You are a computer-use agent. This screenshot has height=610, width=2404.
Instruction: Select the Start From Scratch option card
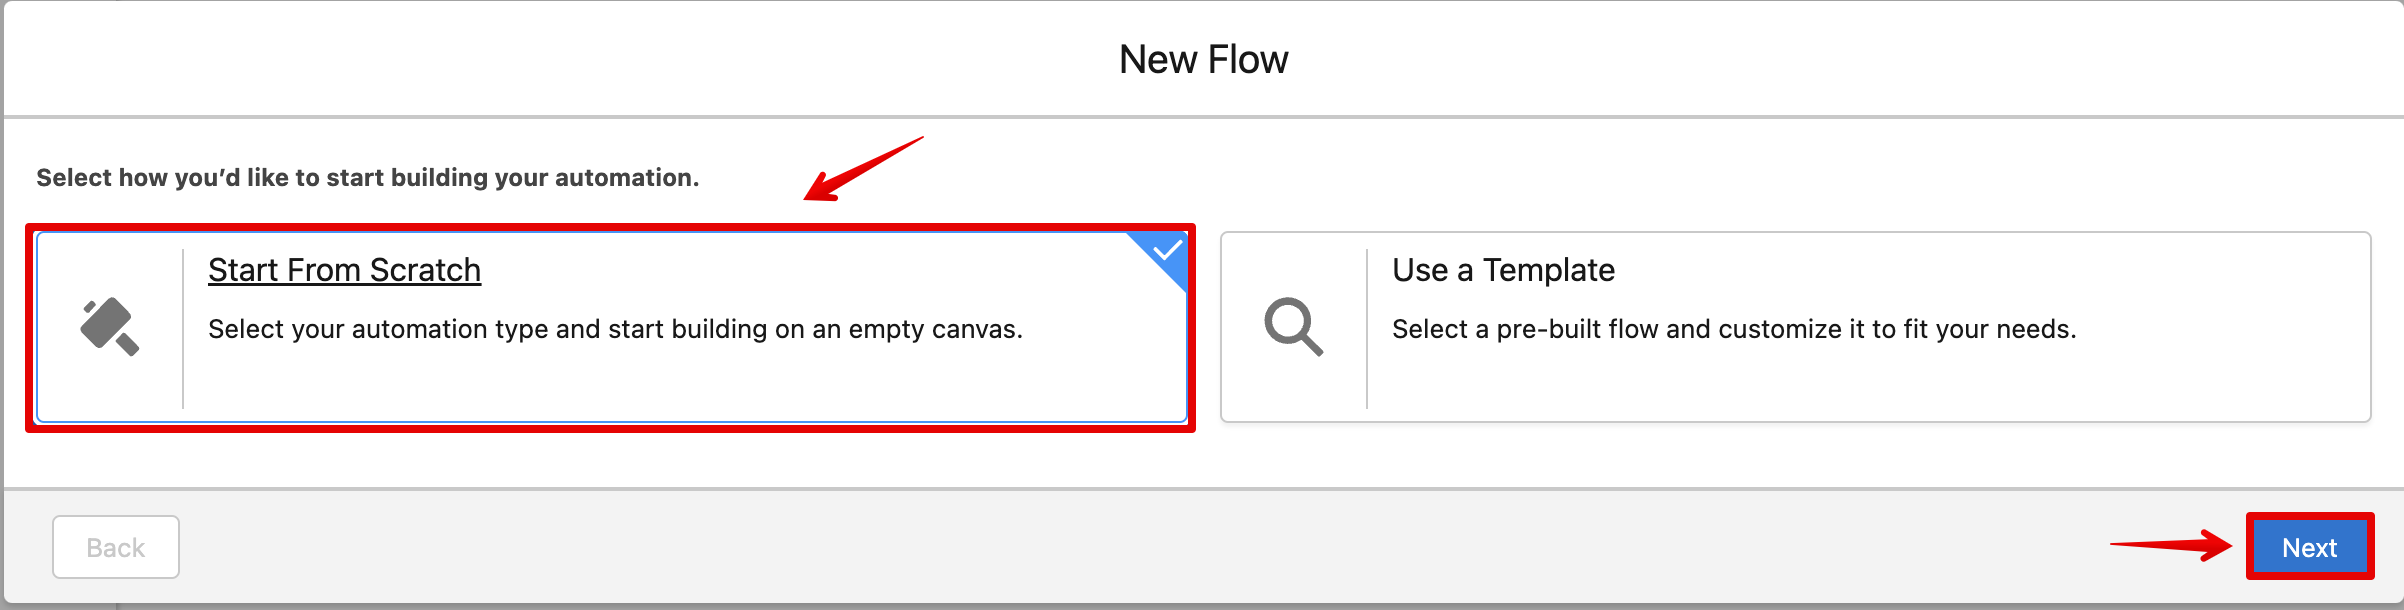(x=611, y=327)
